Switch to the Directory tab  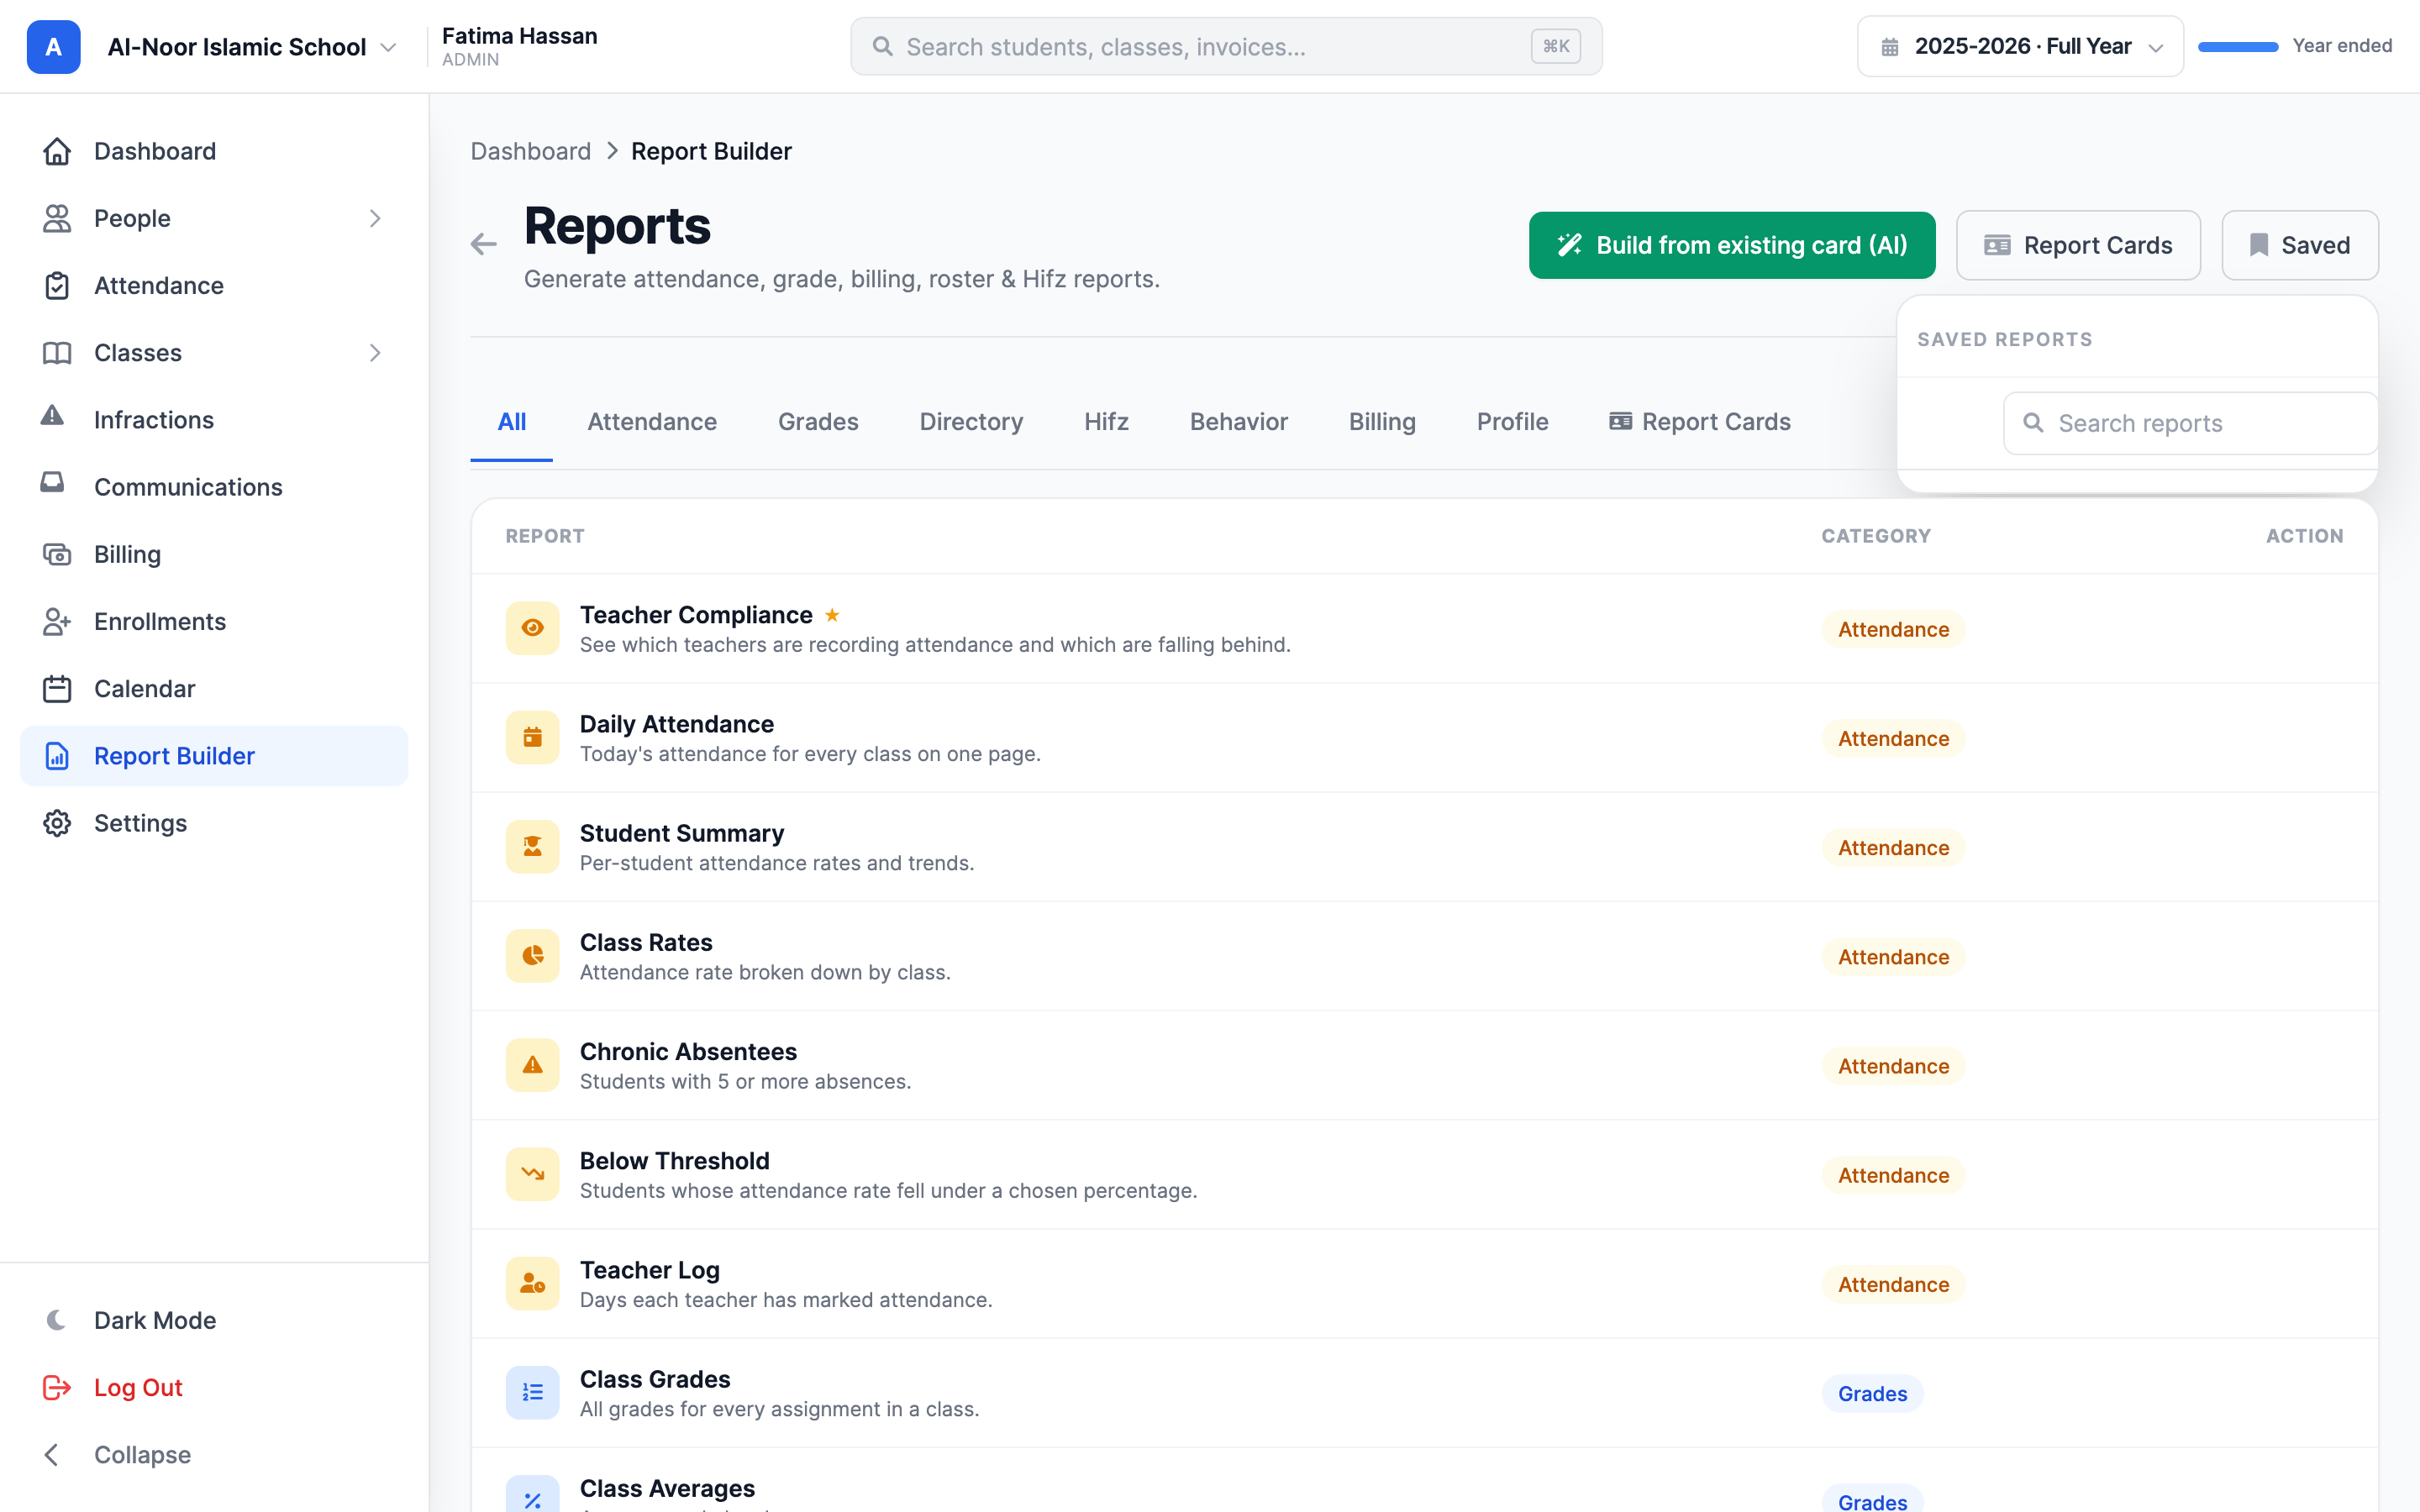tap(971, 422)
